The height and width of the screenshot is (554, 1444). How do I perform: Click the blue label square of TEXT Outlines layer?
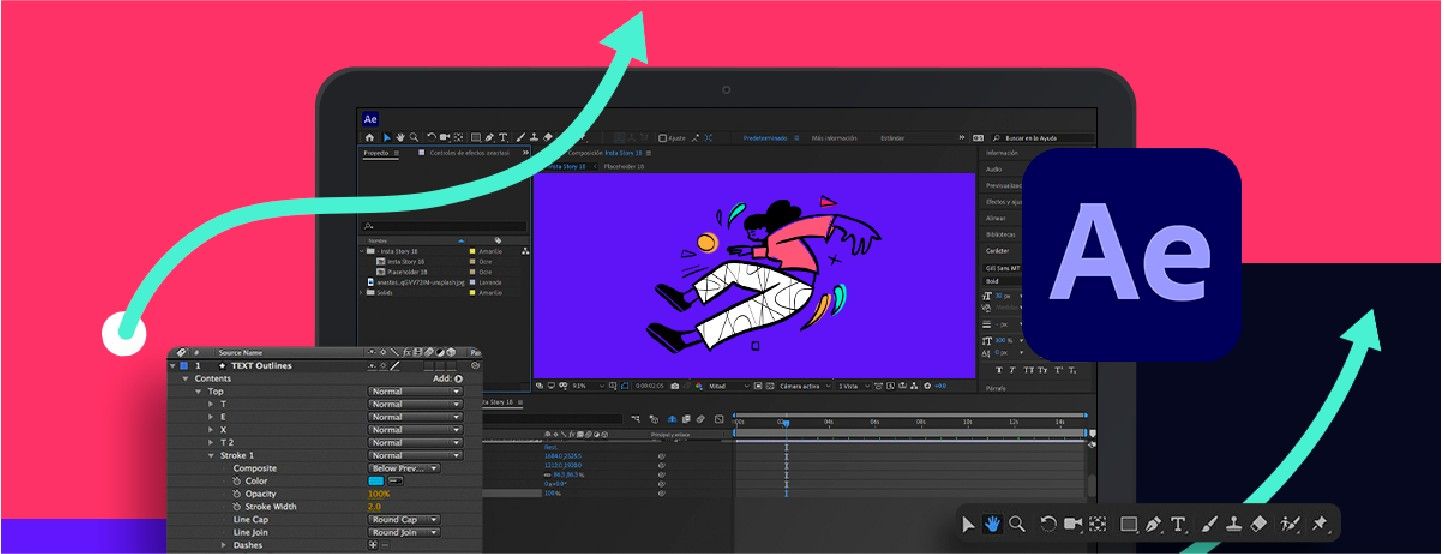183,366
